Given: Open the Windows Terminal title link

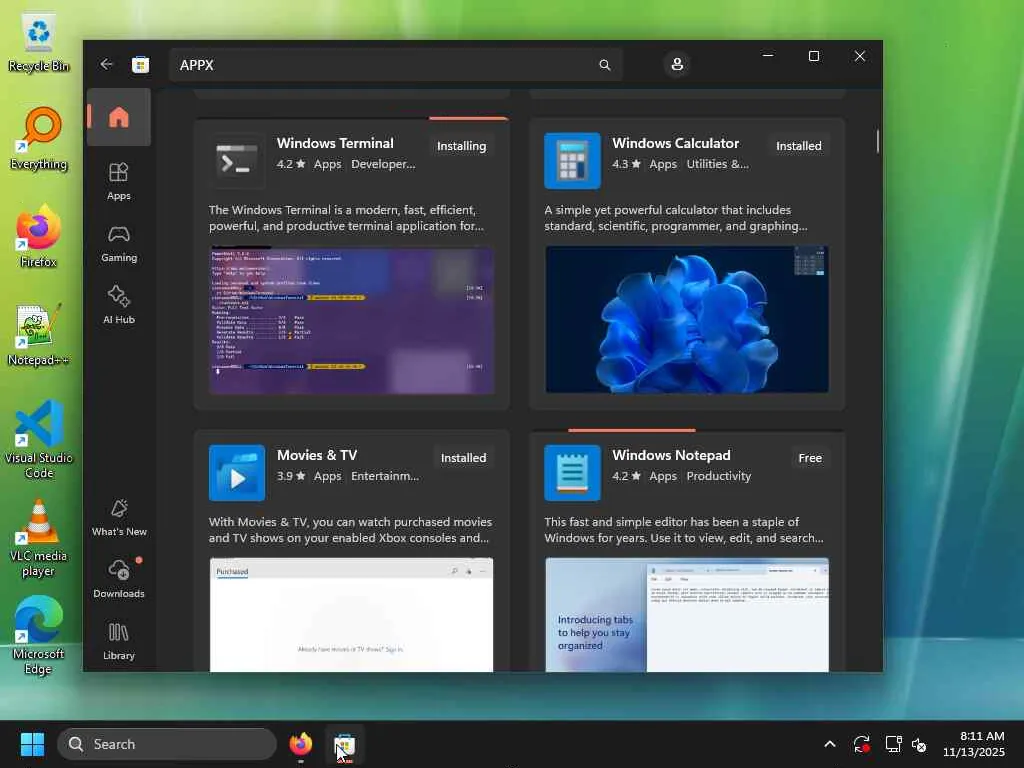Looking at the screenshot, I should click(335, 143).
